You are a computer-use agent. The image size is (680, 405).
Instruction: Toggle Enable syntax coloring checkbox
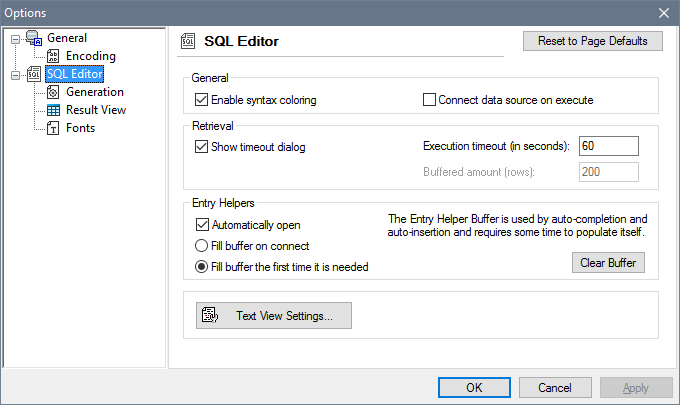click(x=202, y=100)
